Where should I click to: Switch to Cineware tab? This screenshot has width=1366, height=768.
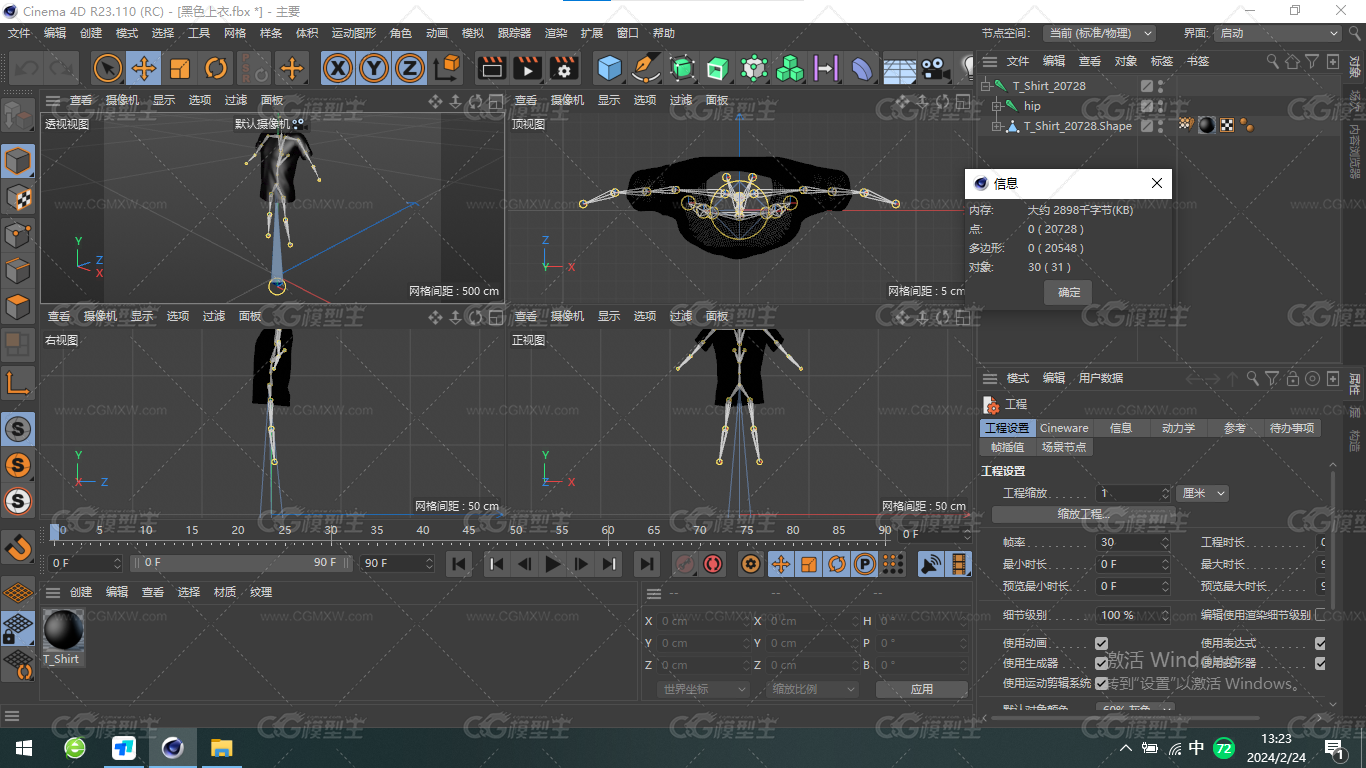(x=1064, y=428)
